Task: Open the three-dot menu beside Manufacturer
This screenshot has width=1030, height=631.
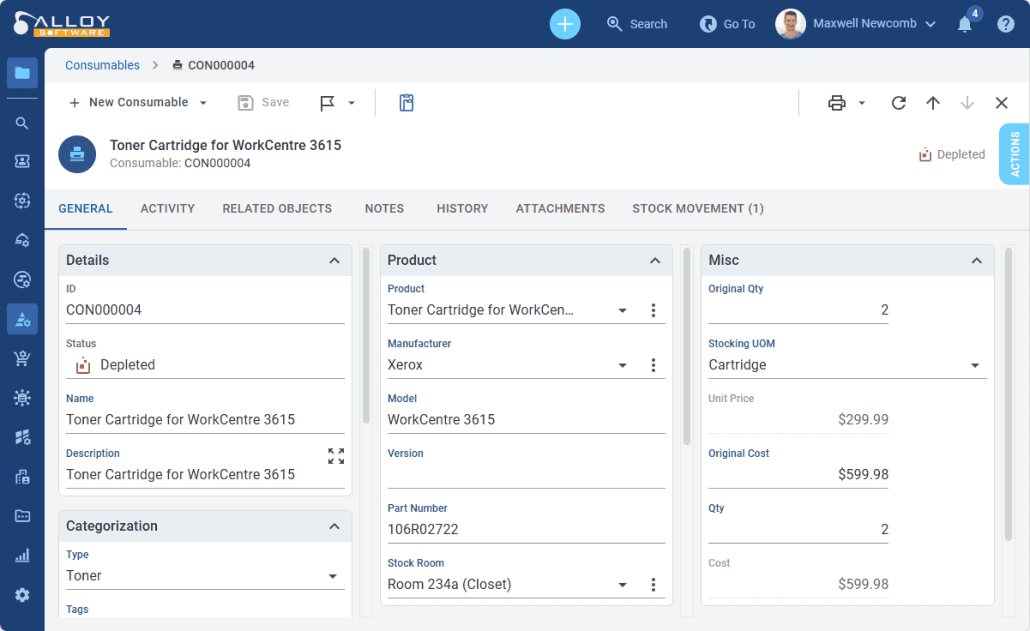Action: coord(653,364)
